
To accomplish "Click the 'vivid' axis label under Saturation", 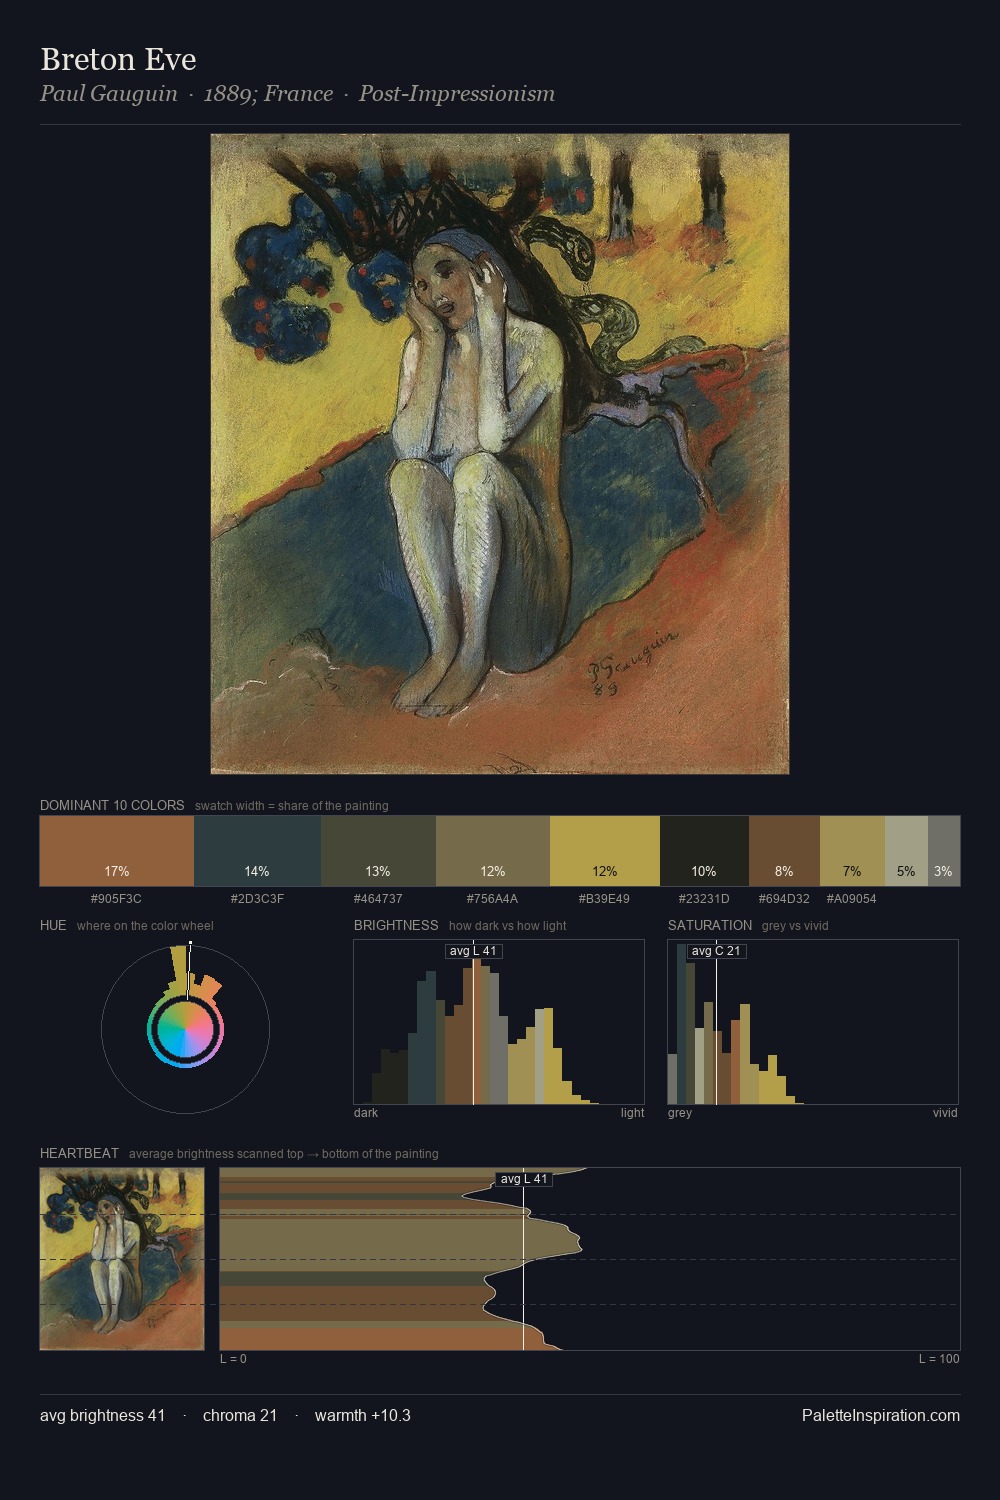I will tap(945, 1113).
